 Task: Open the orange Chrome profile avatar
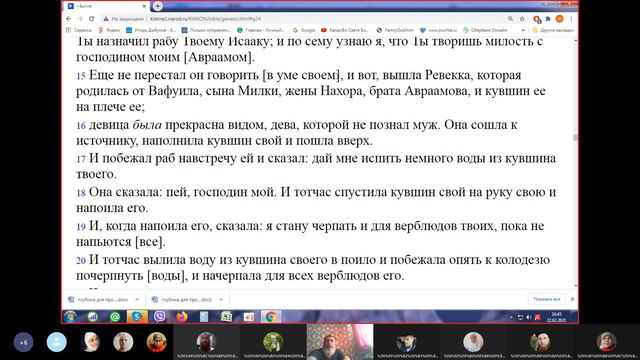(560, 19)
